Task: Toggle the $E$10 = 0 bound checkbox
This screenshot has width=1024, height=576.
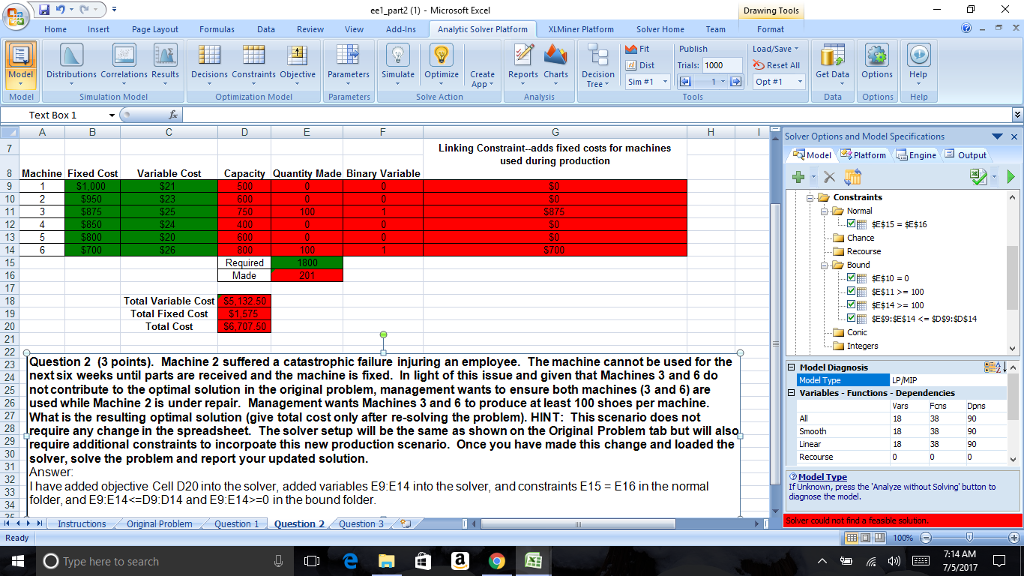Action: click(x=852, y=278)
